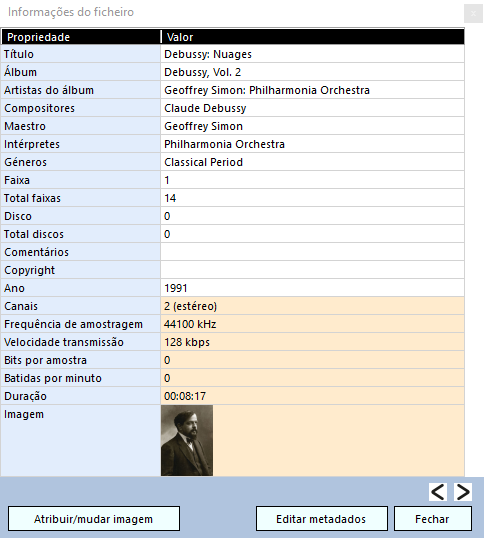Click the Faixa value 1

[x=167, y=180]
